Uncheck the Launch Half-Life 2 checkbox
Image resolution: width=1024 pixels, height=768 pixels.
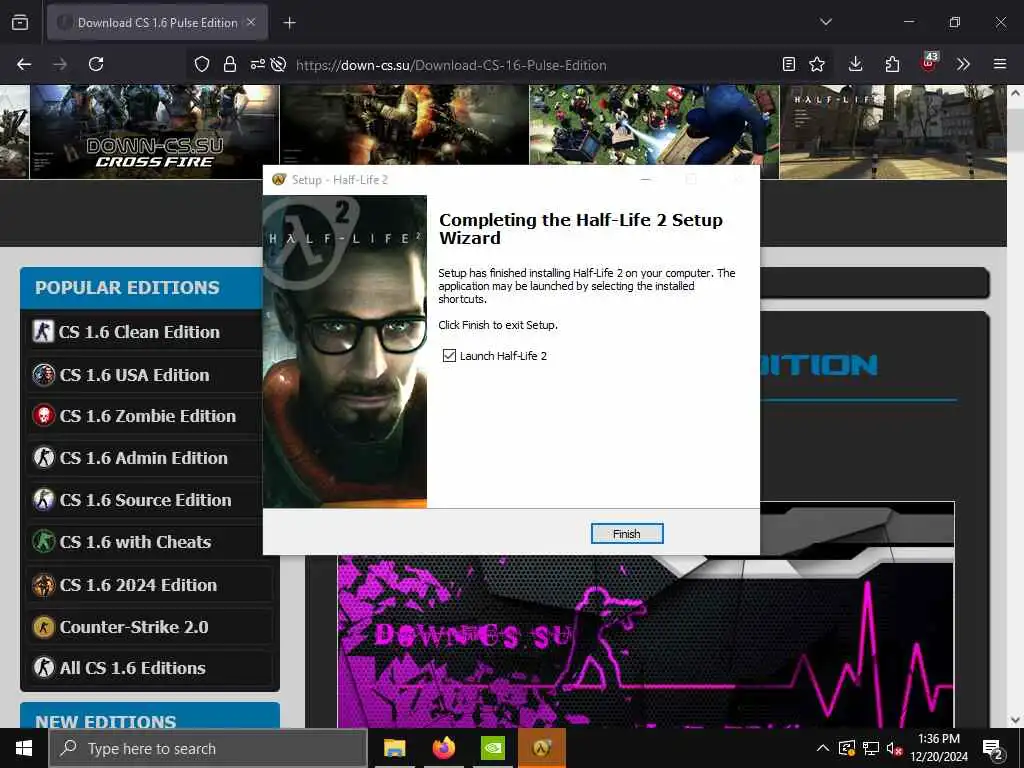click(449, 355)
